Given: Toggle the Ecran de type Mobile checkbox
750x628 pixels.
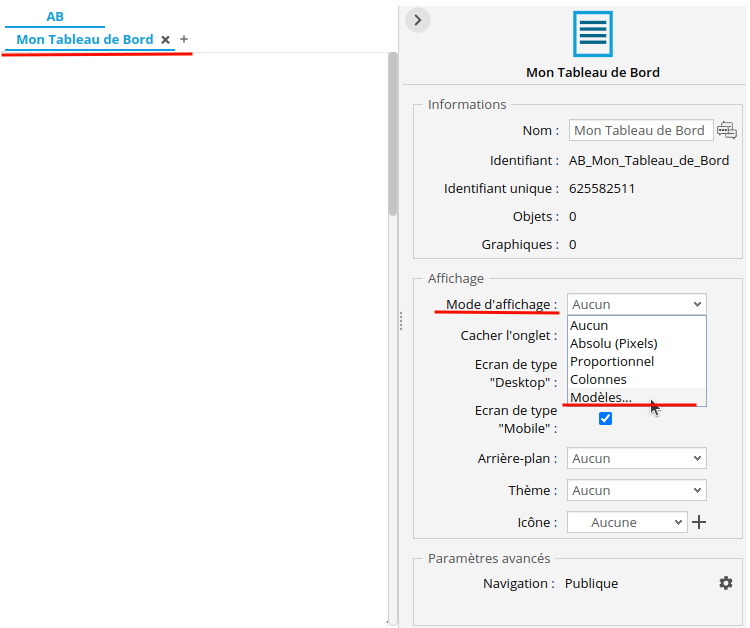Looking at the screenshot, I should pos(605,419).
